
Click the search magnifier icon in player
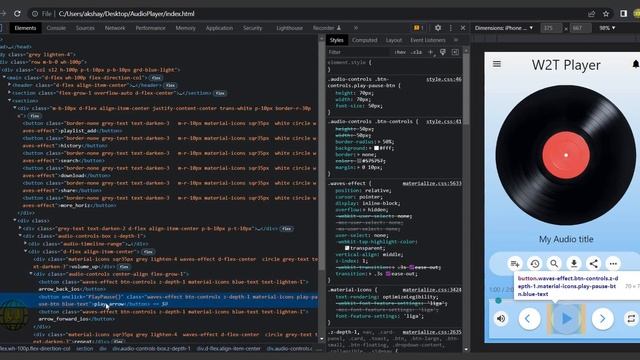[554, 264]
